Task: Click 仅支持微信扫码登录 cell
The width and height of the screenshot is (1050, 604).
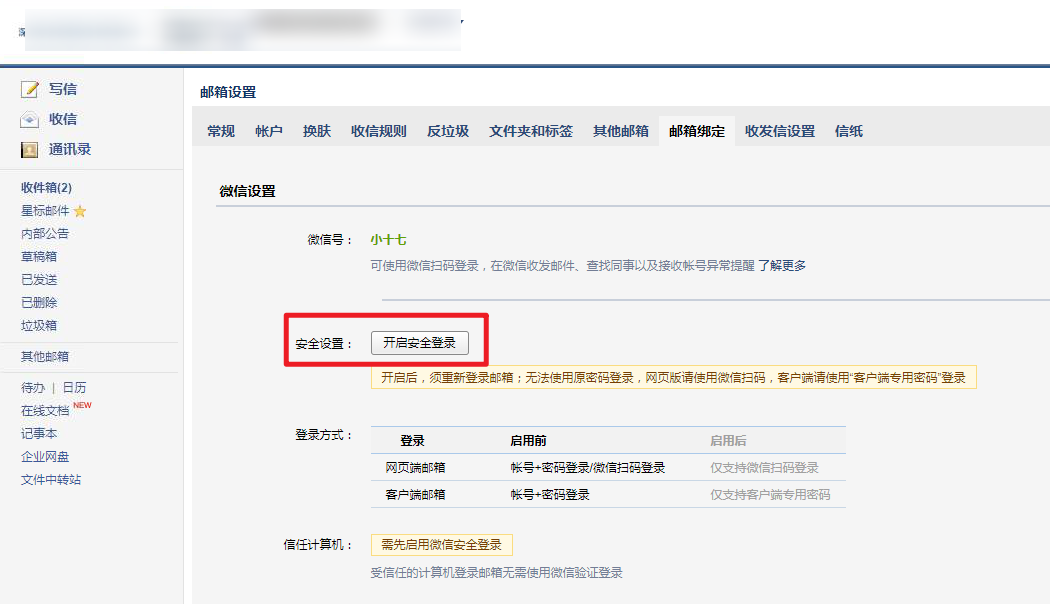Action: pyautogui.click(x=764, y=467)
